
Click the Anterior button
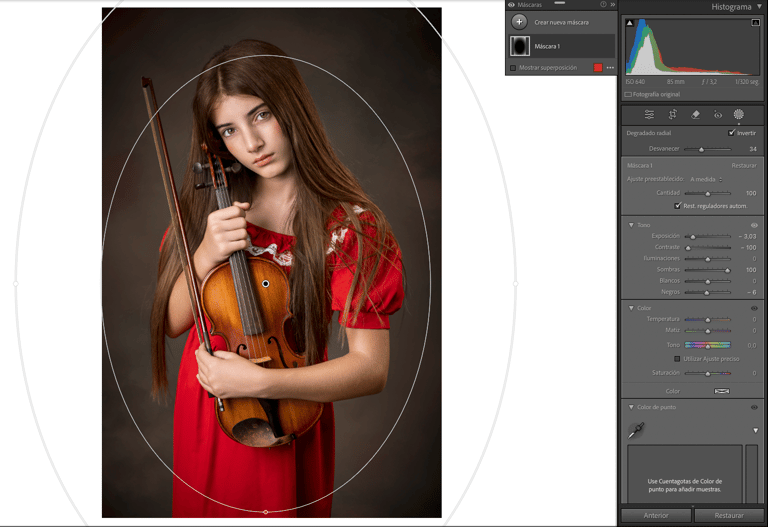pyautogui.click(x=656, y=515)
